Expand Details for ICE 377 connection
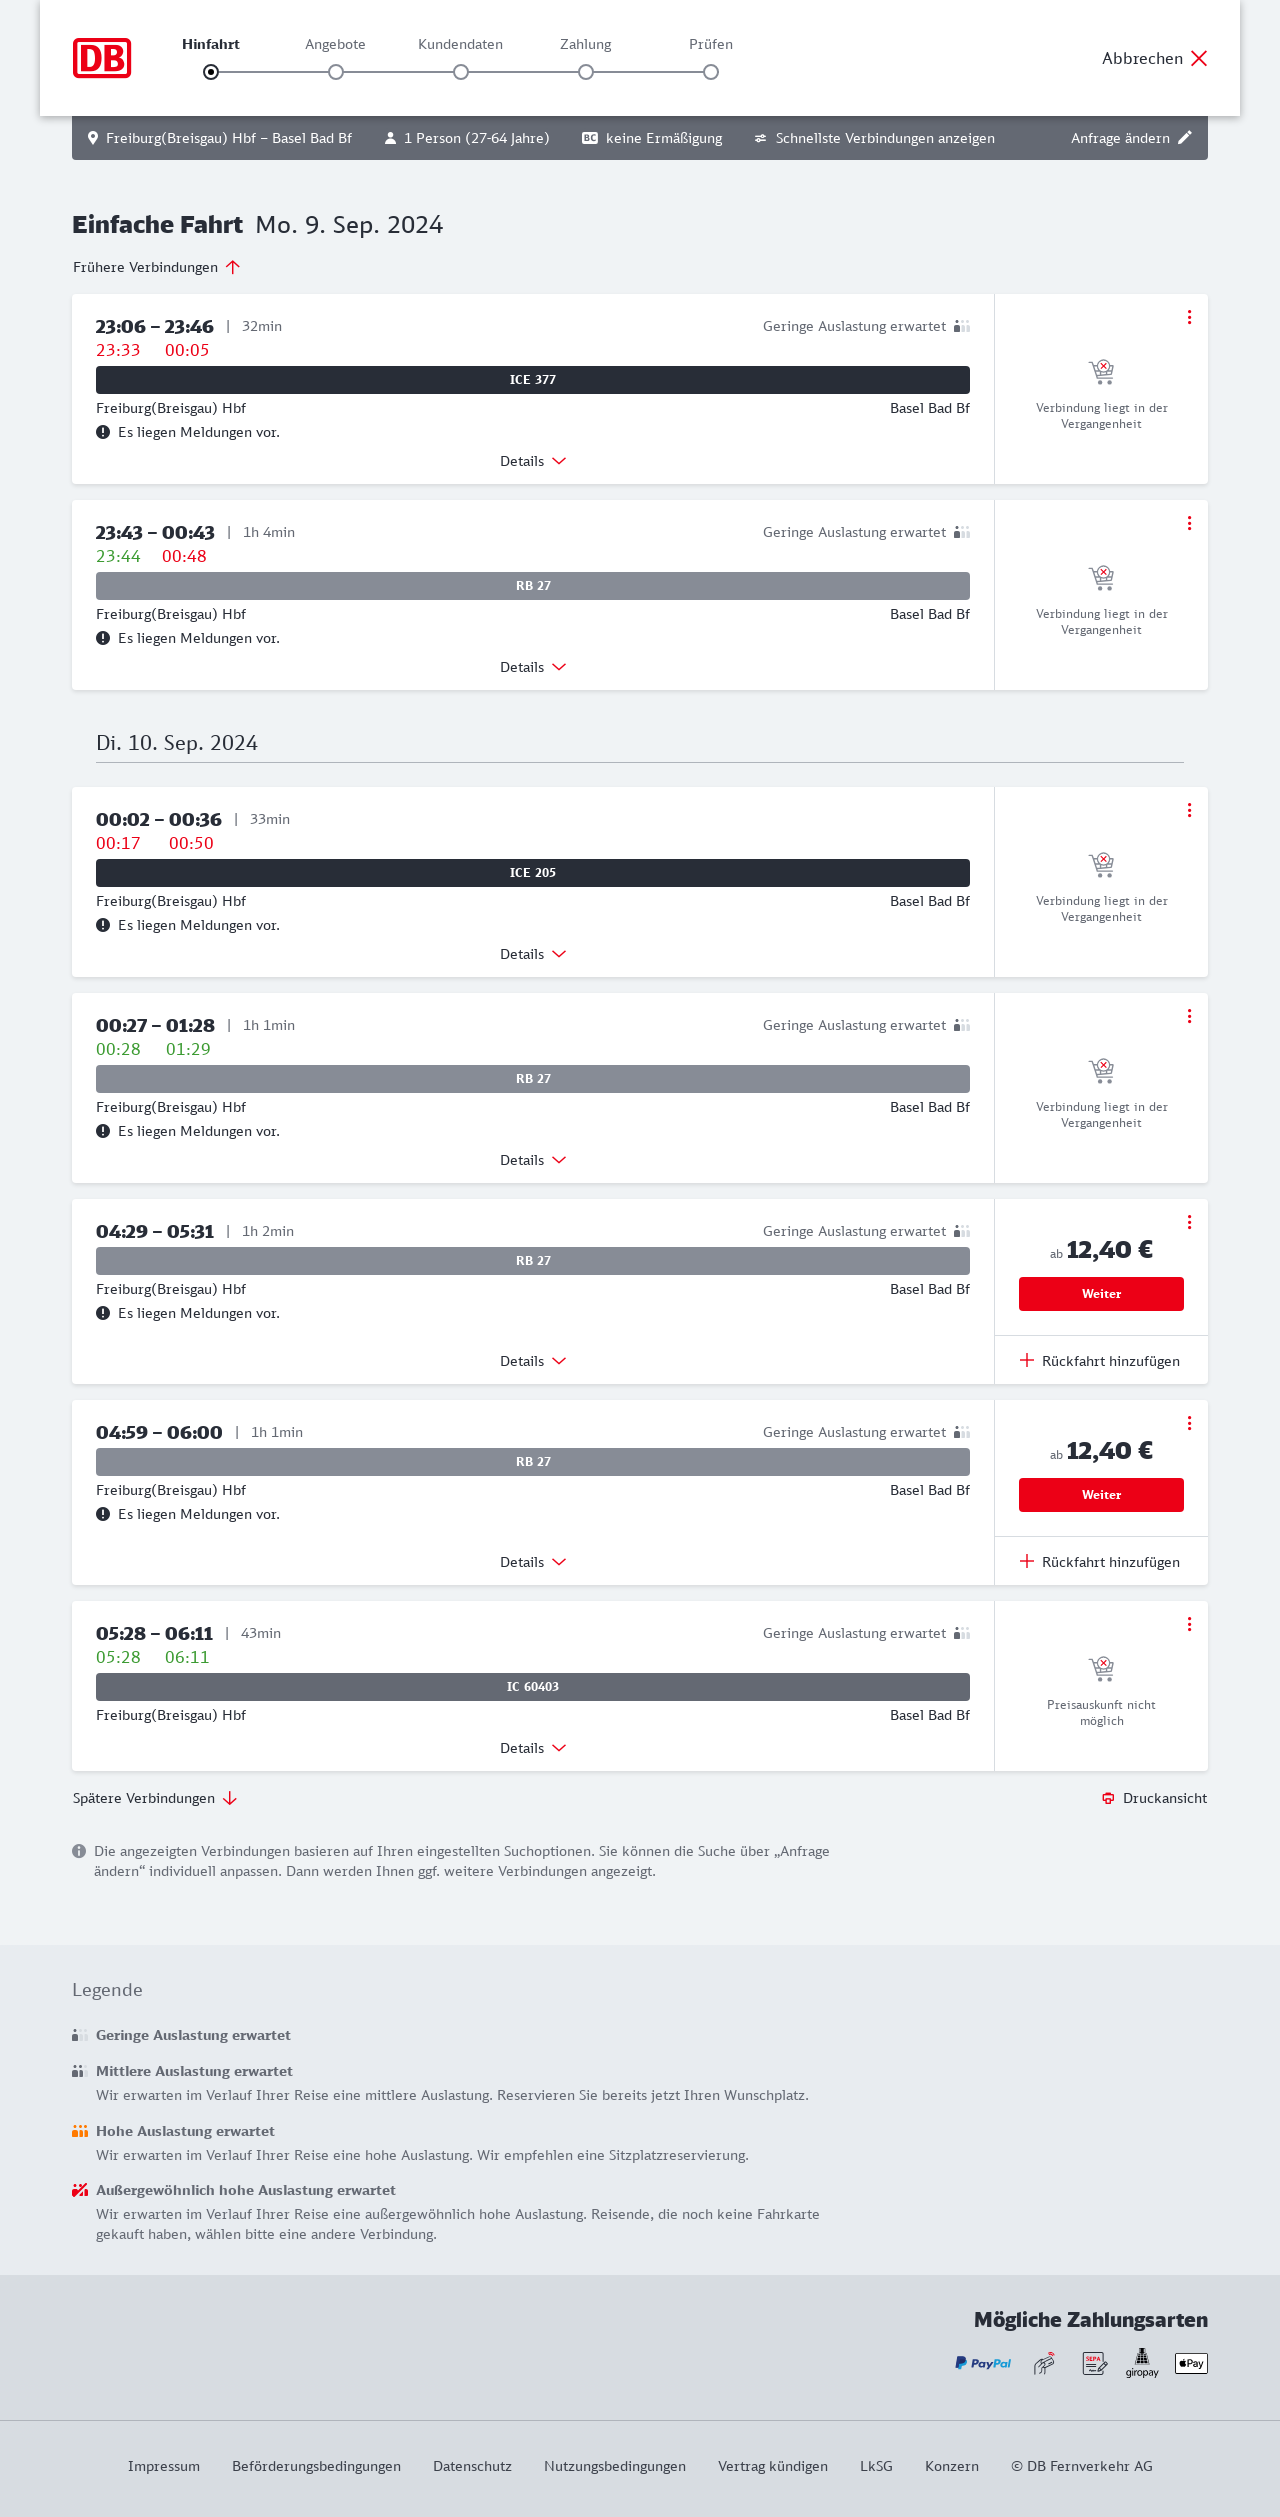This screenshot has width=1280, height=2517. tap(533, 461)
